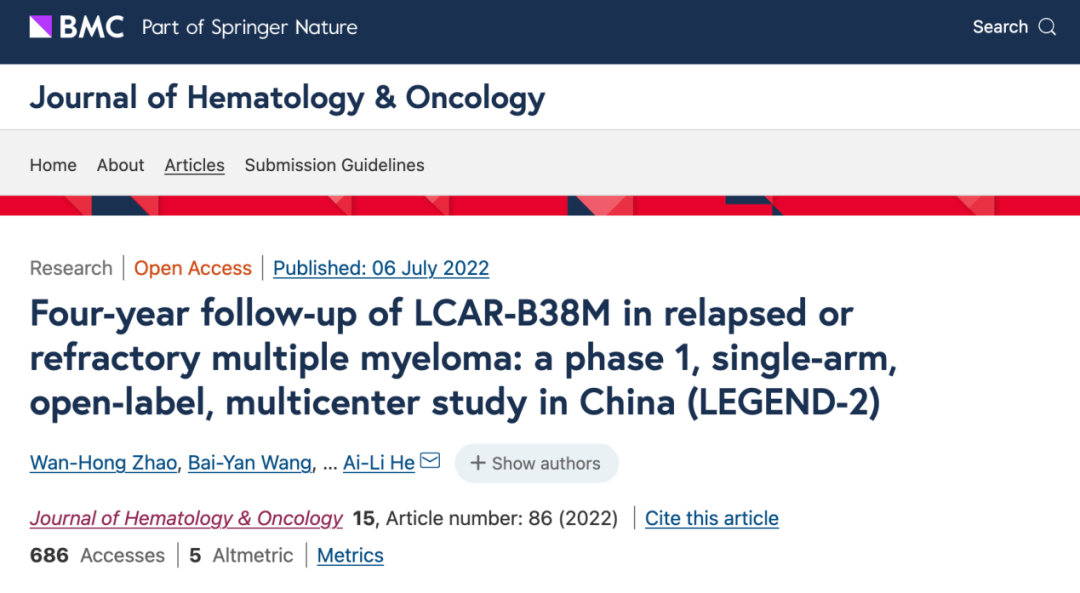Viewport: 1080px width, 593px height.
Task: Click the Search text in header
Action: coord(1000,27)
